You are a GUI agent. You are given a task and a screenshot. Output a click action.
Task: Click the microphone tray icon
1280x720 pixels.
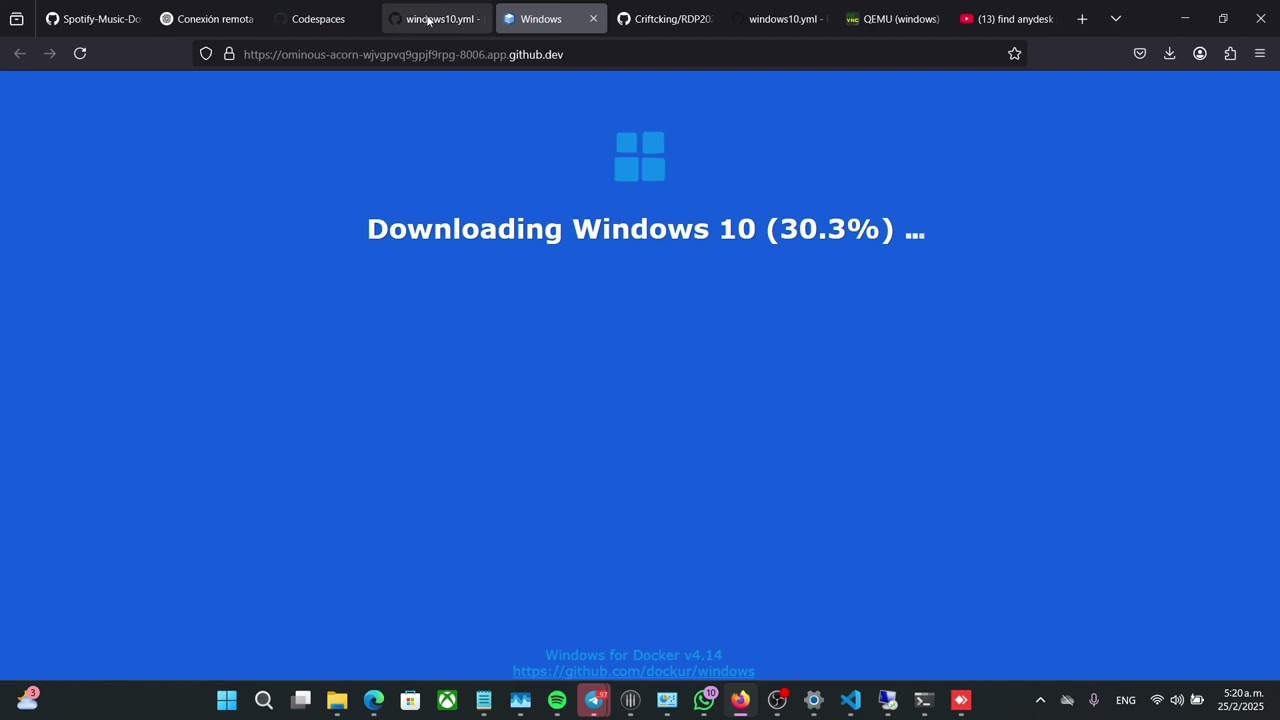click(x=1094, y=700)
